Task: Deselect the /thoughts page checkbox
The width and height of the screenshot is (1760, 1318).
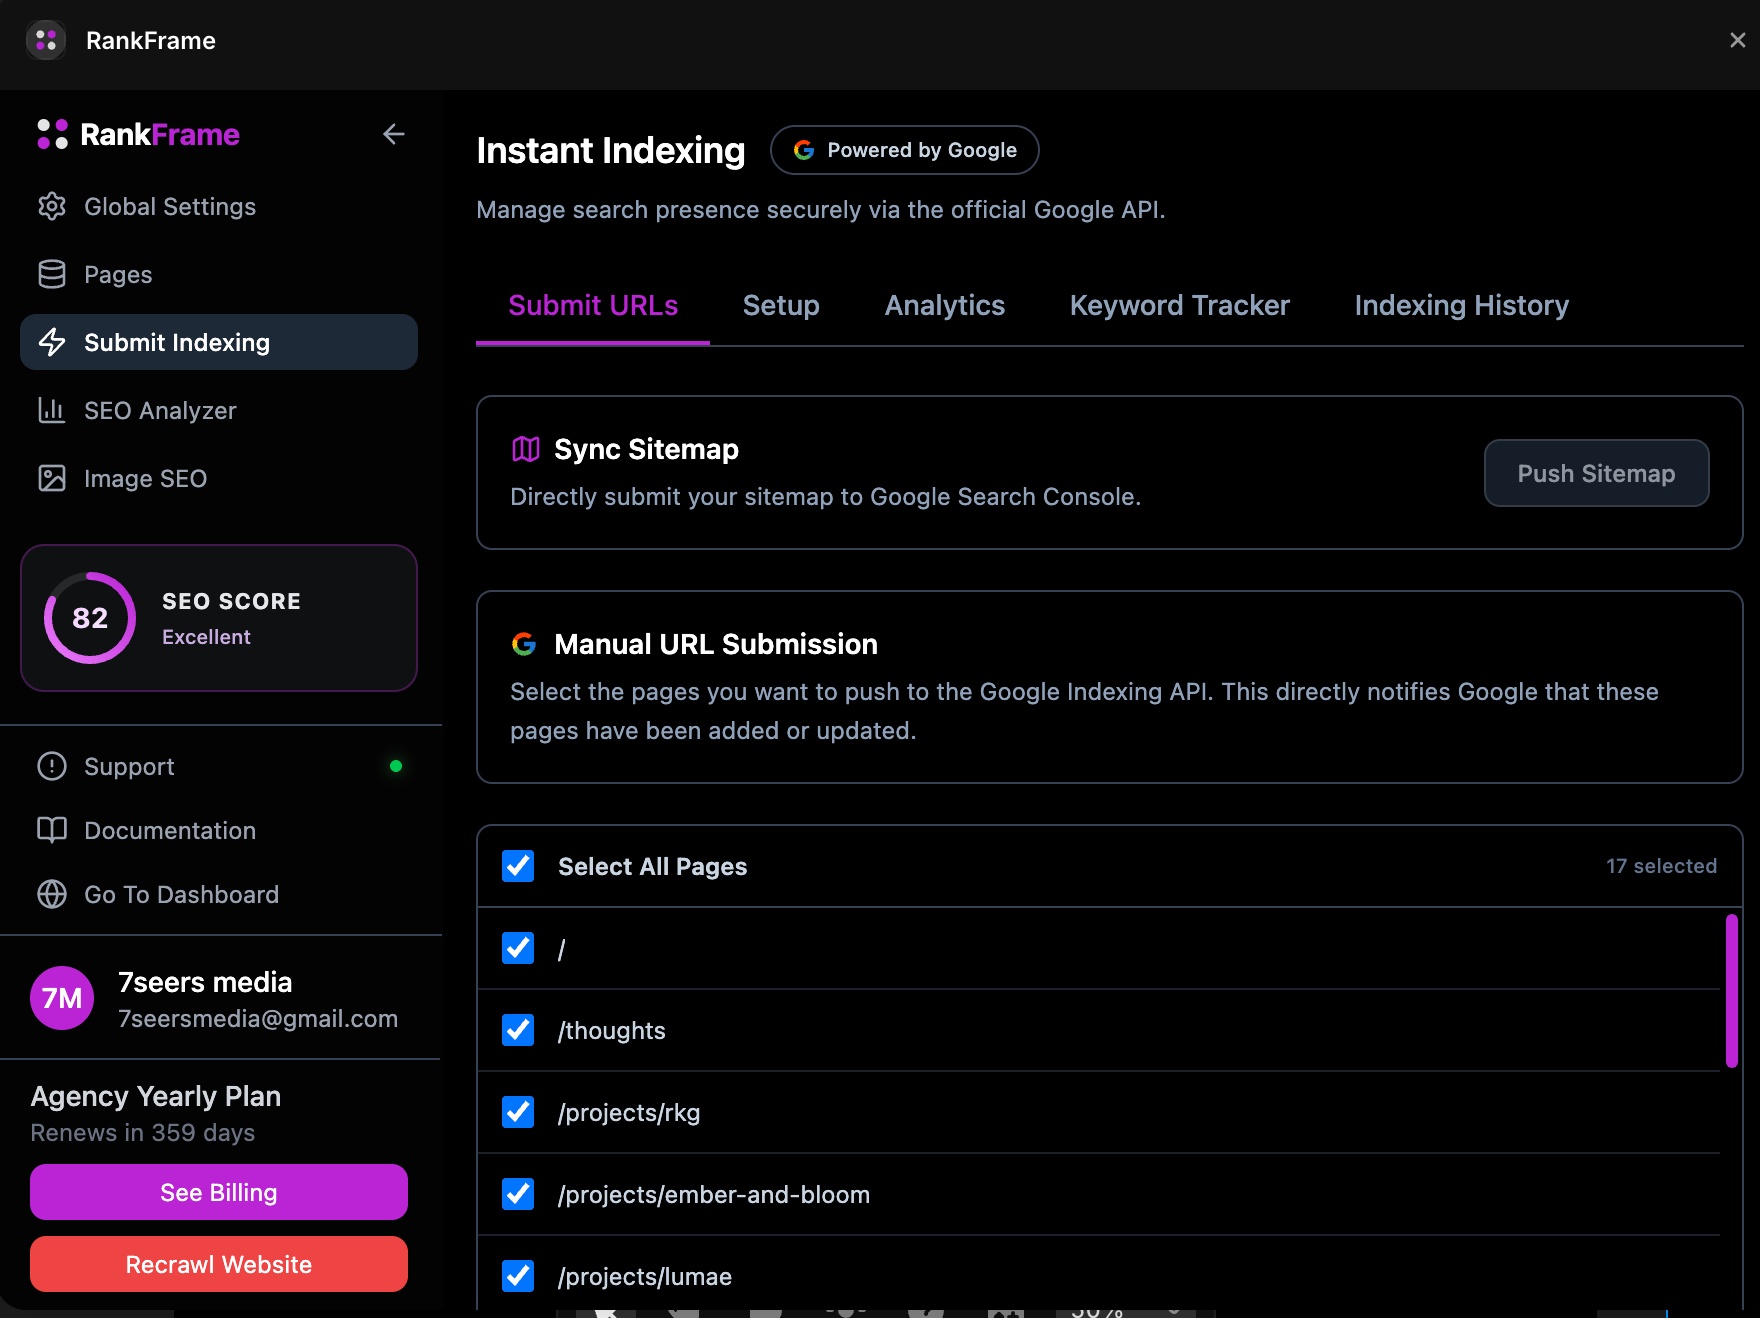Action: pyautogui.click(x=517, y=1030)
